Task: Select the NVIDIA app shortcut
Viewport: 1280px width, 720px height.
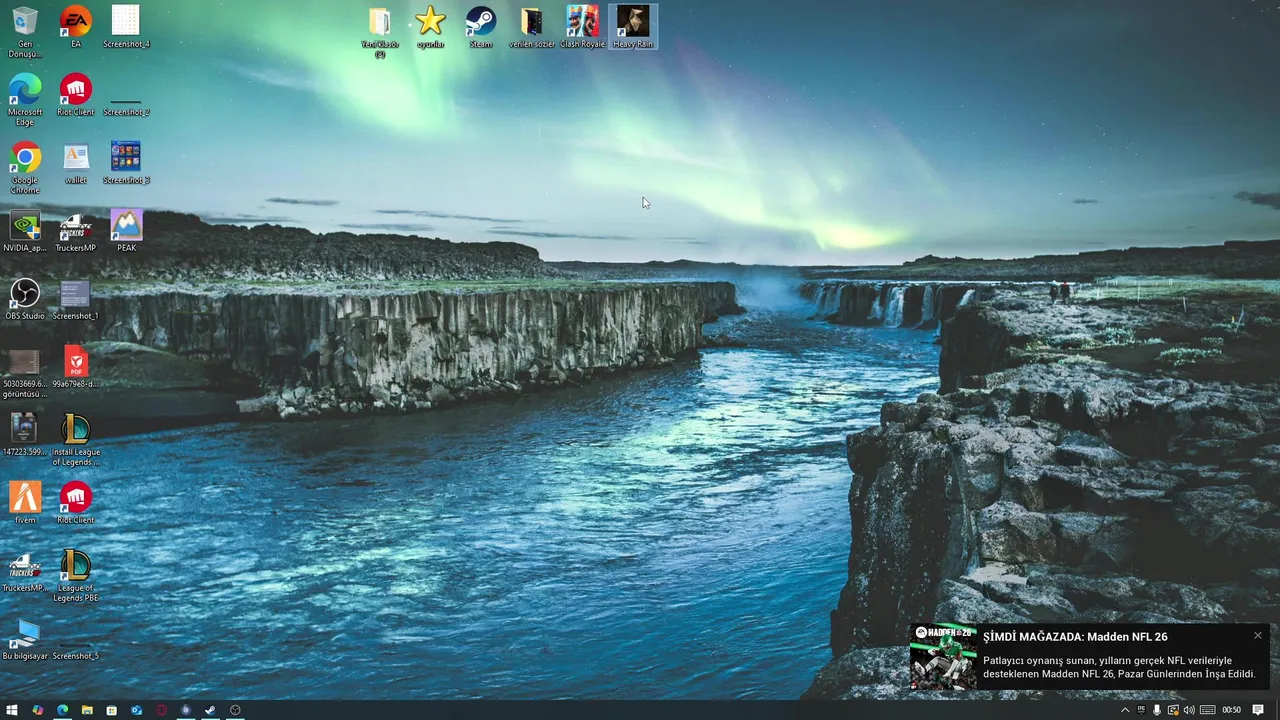Action: click(25, 231)
